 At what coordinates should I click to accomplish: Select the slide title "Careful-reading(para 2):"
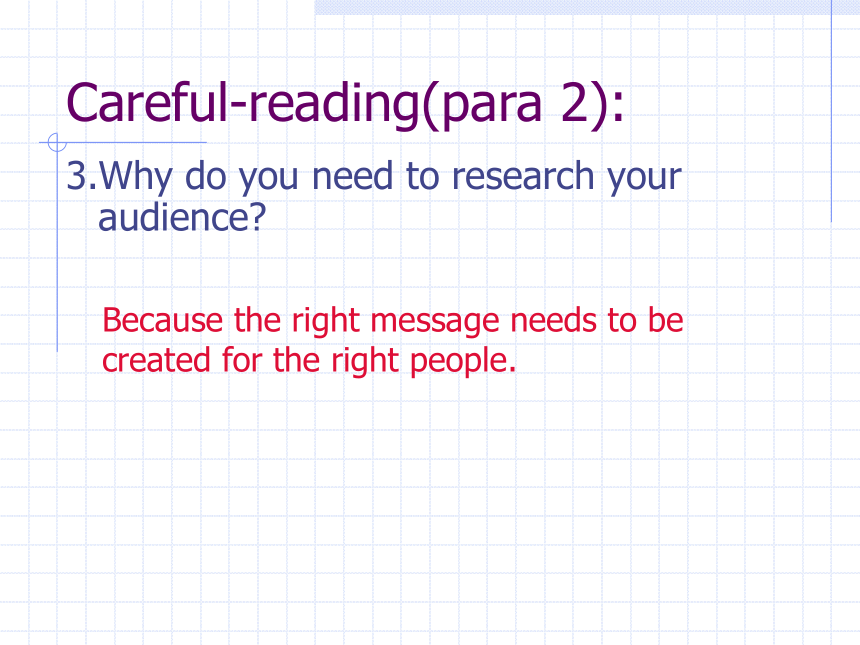coord(345,104)
